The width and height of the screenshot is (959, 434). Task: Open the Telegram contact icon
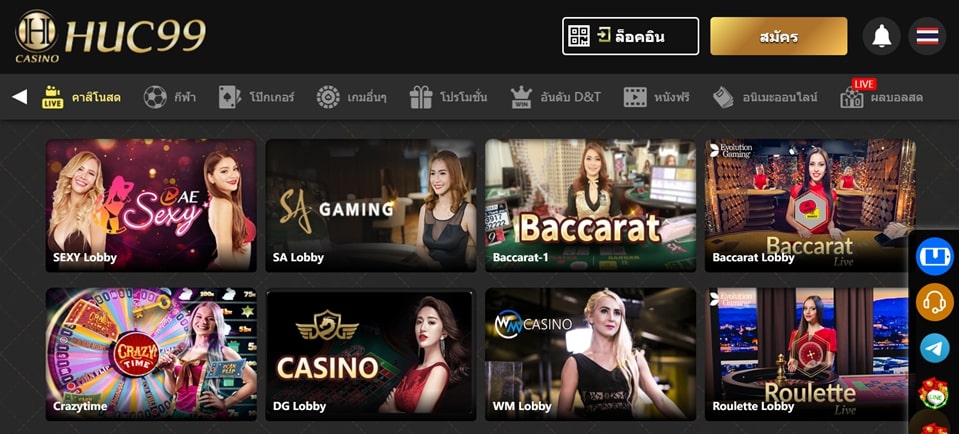coord(934,348)
